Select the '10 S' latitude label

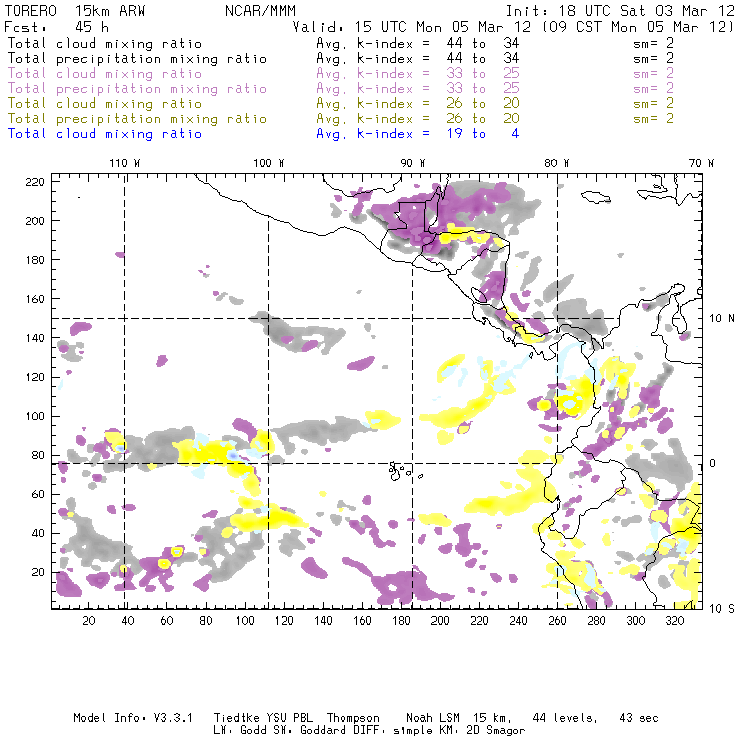click(x=722, y=608)
